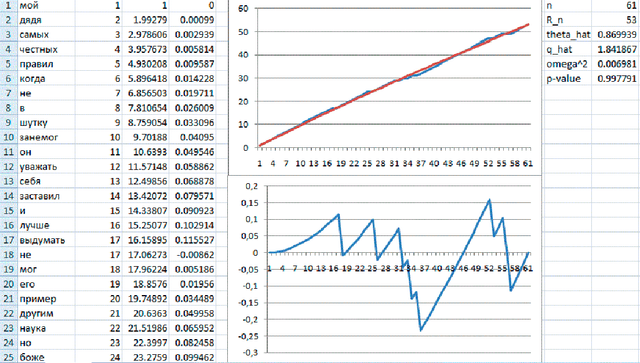Select row header 10
The height and width of the screenshot is (363, 640).
(x=9, y=137)
